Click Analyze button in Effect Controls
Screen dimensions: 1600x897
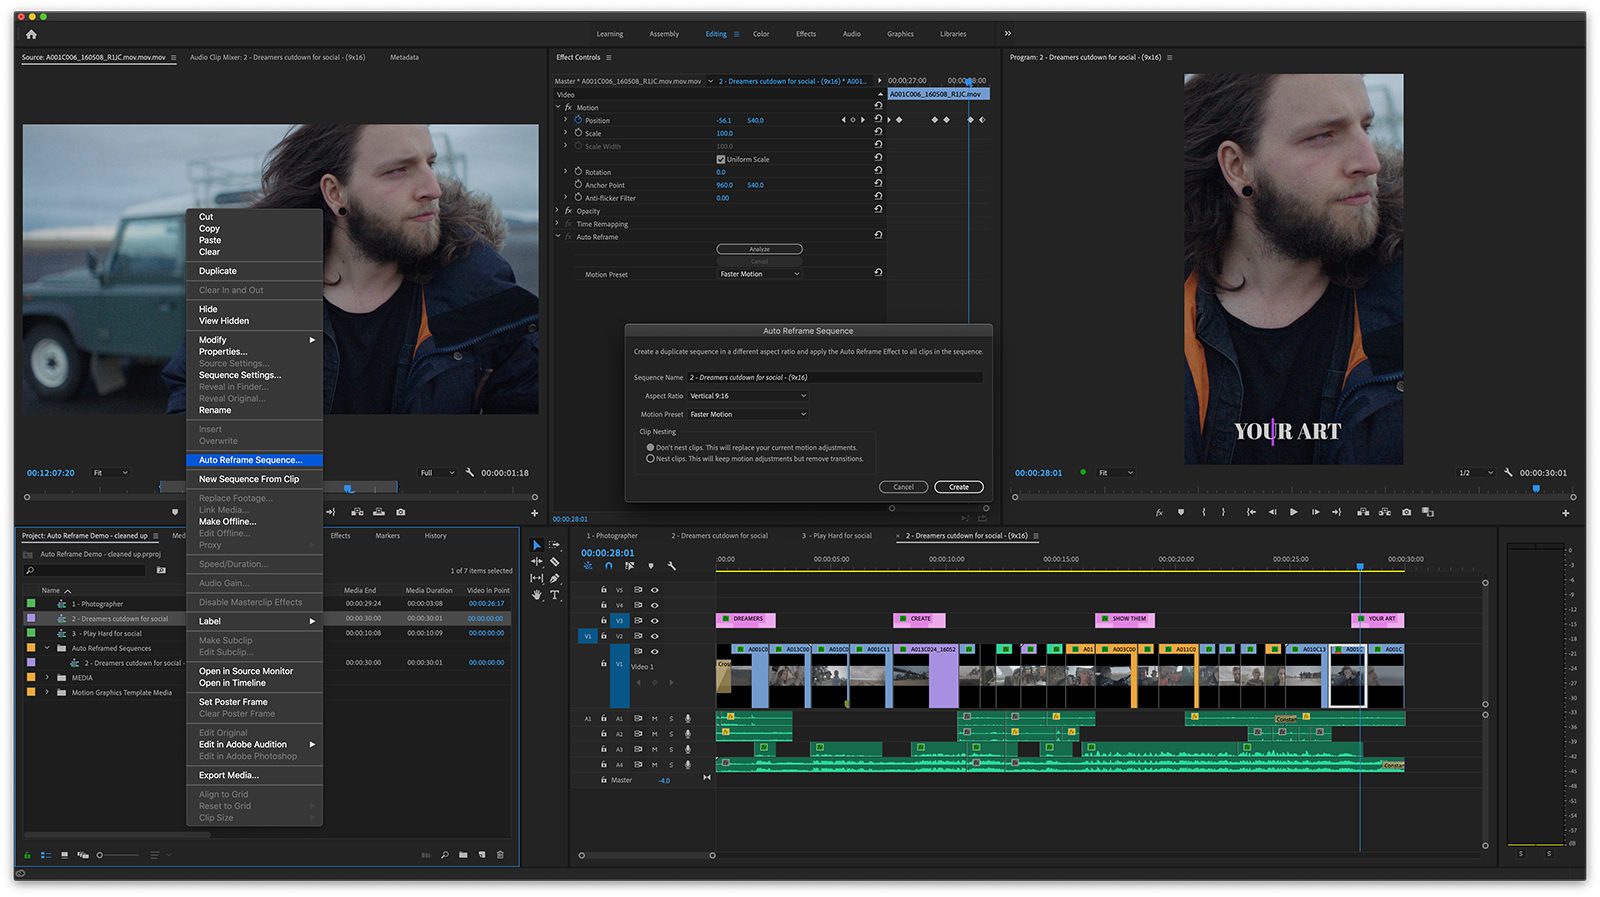760,249
